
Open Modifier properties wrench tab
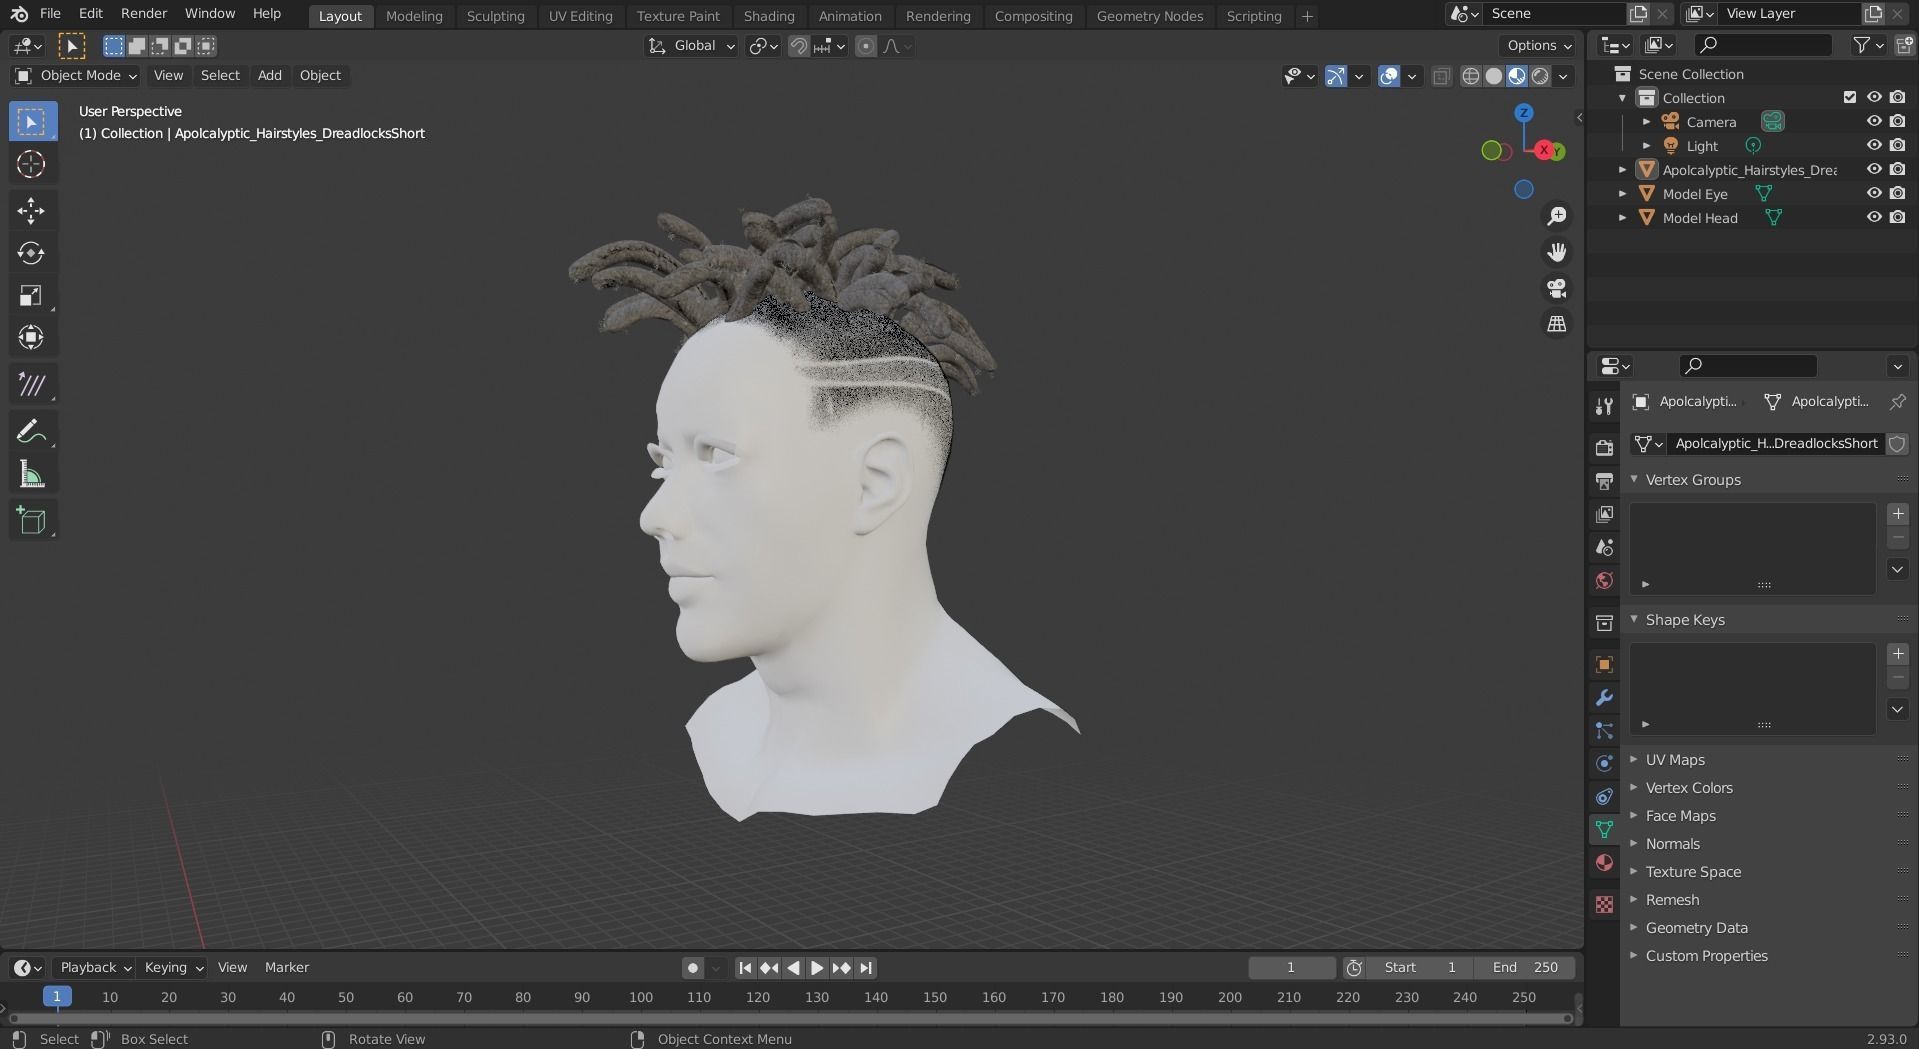point(1604,698)
